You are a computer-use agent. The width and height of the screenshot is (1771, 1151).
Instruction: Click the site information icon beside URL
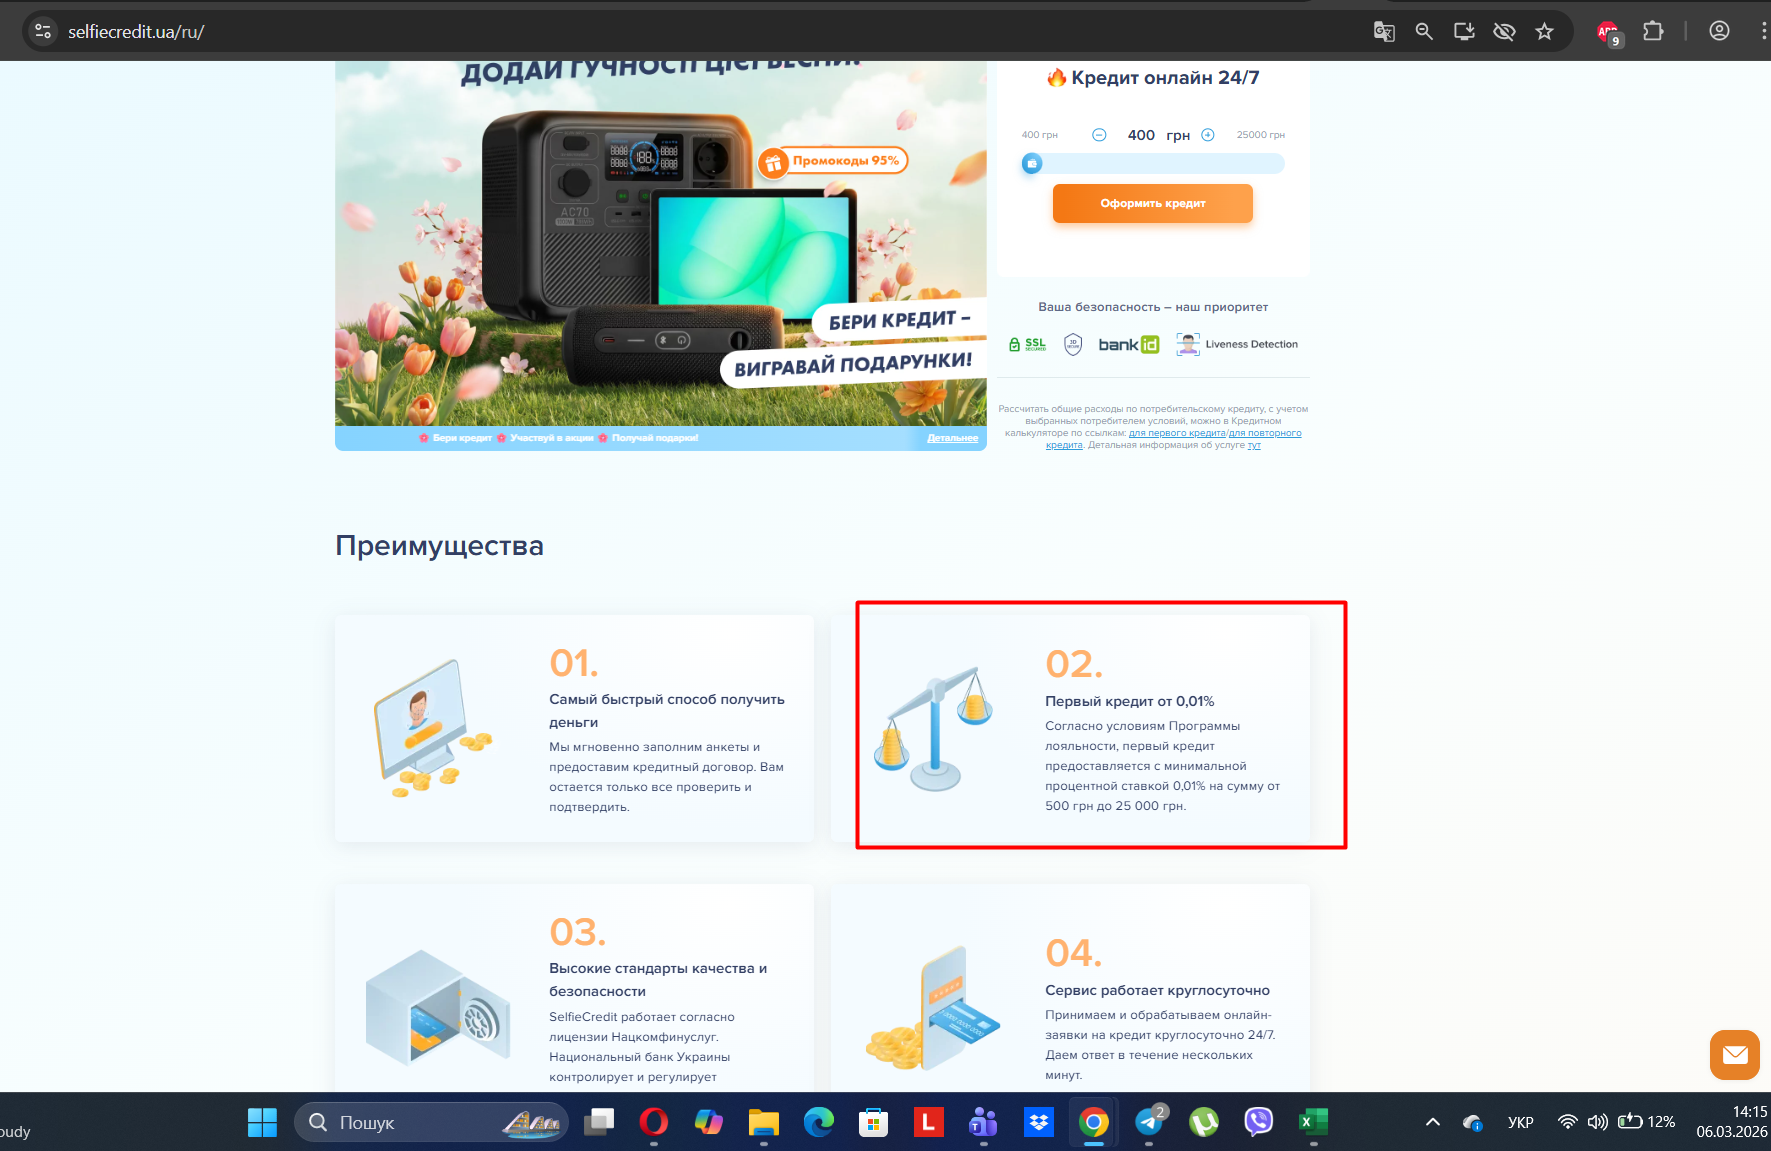click(43, 32)
